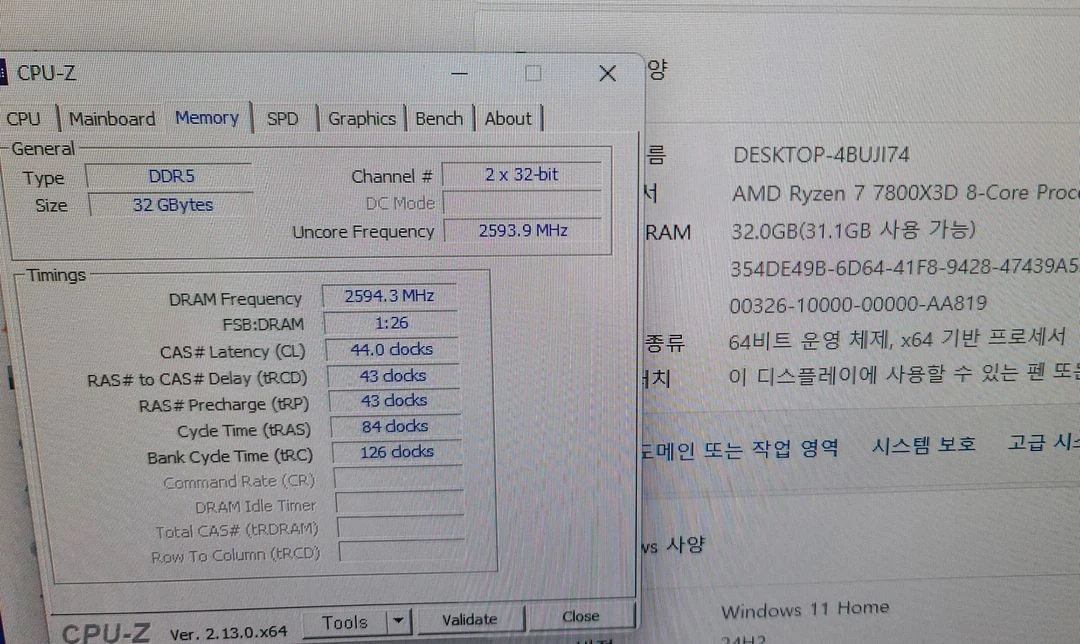Click the Close button in CPU-Z
The height and width of the screenshot is (644, 1080).
[x=580, y=616]
